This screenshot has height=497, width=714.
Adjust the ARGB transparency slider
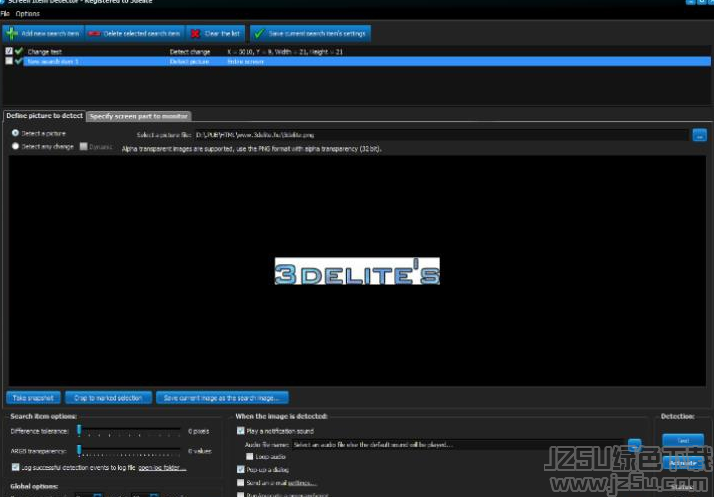pyautogui.click(x=79, y=450)
